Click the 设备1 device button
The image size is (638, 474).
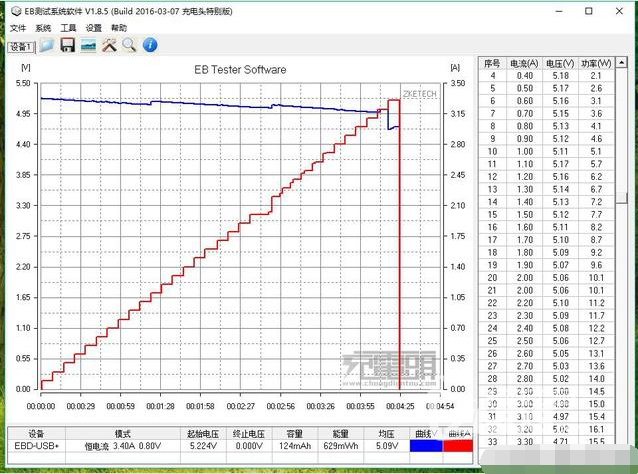click(x=21, y=47)
